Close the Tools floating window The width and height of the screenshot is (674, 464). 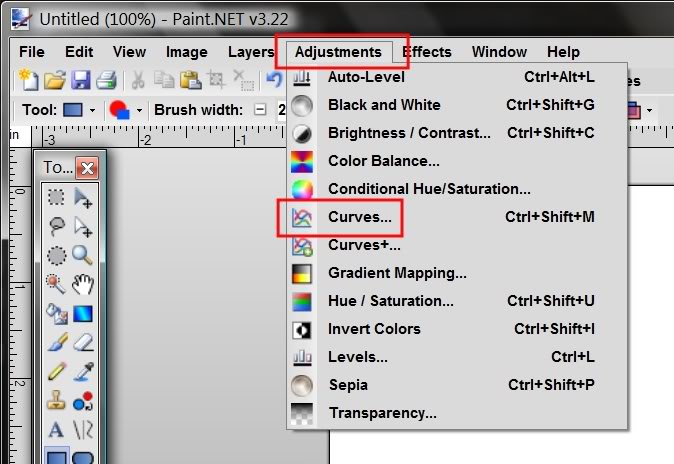(87, 168)
